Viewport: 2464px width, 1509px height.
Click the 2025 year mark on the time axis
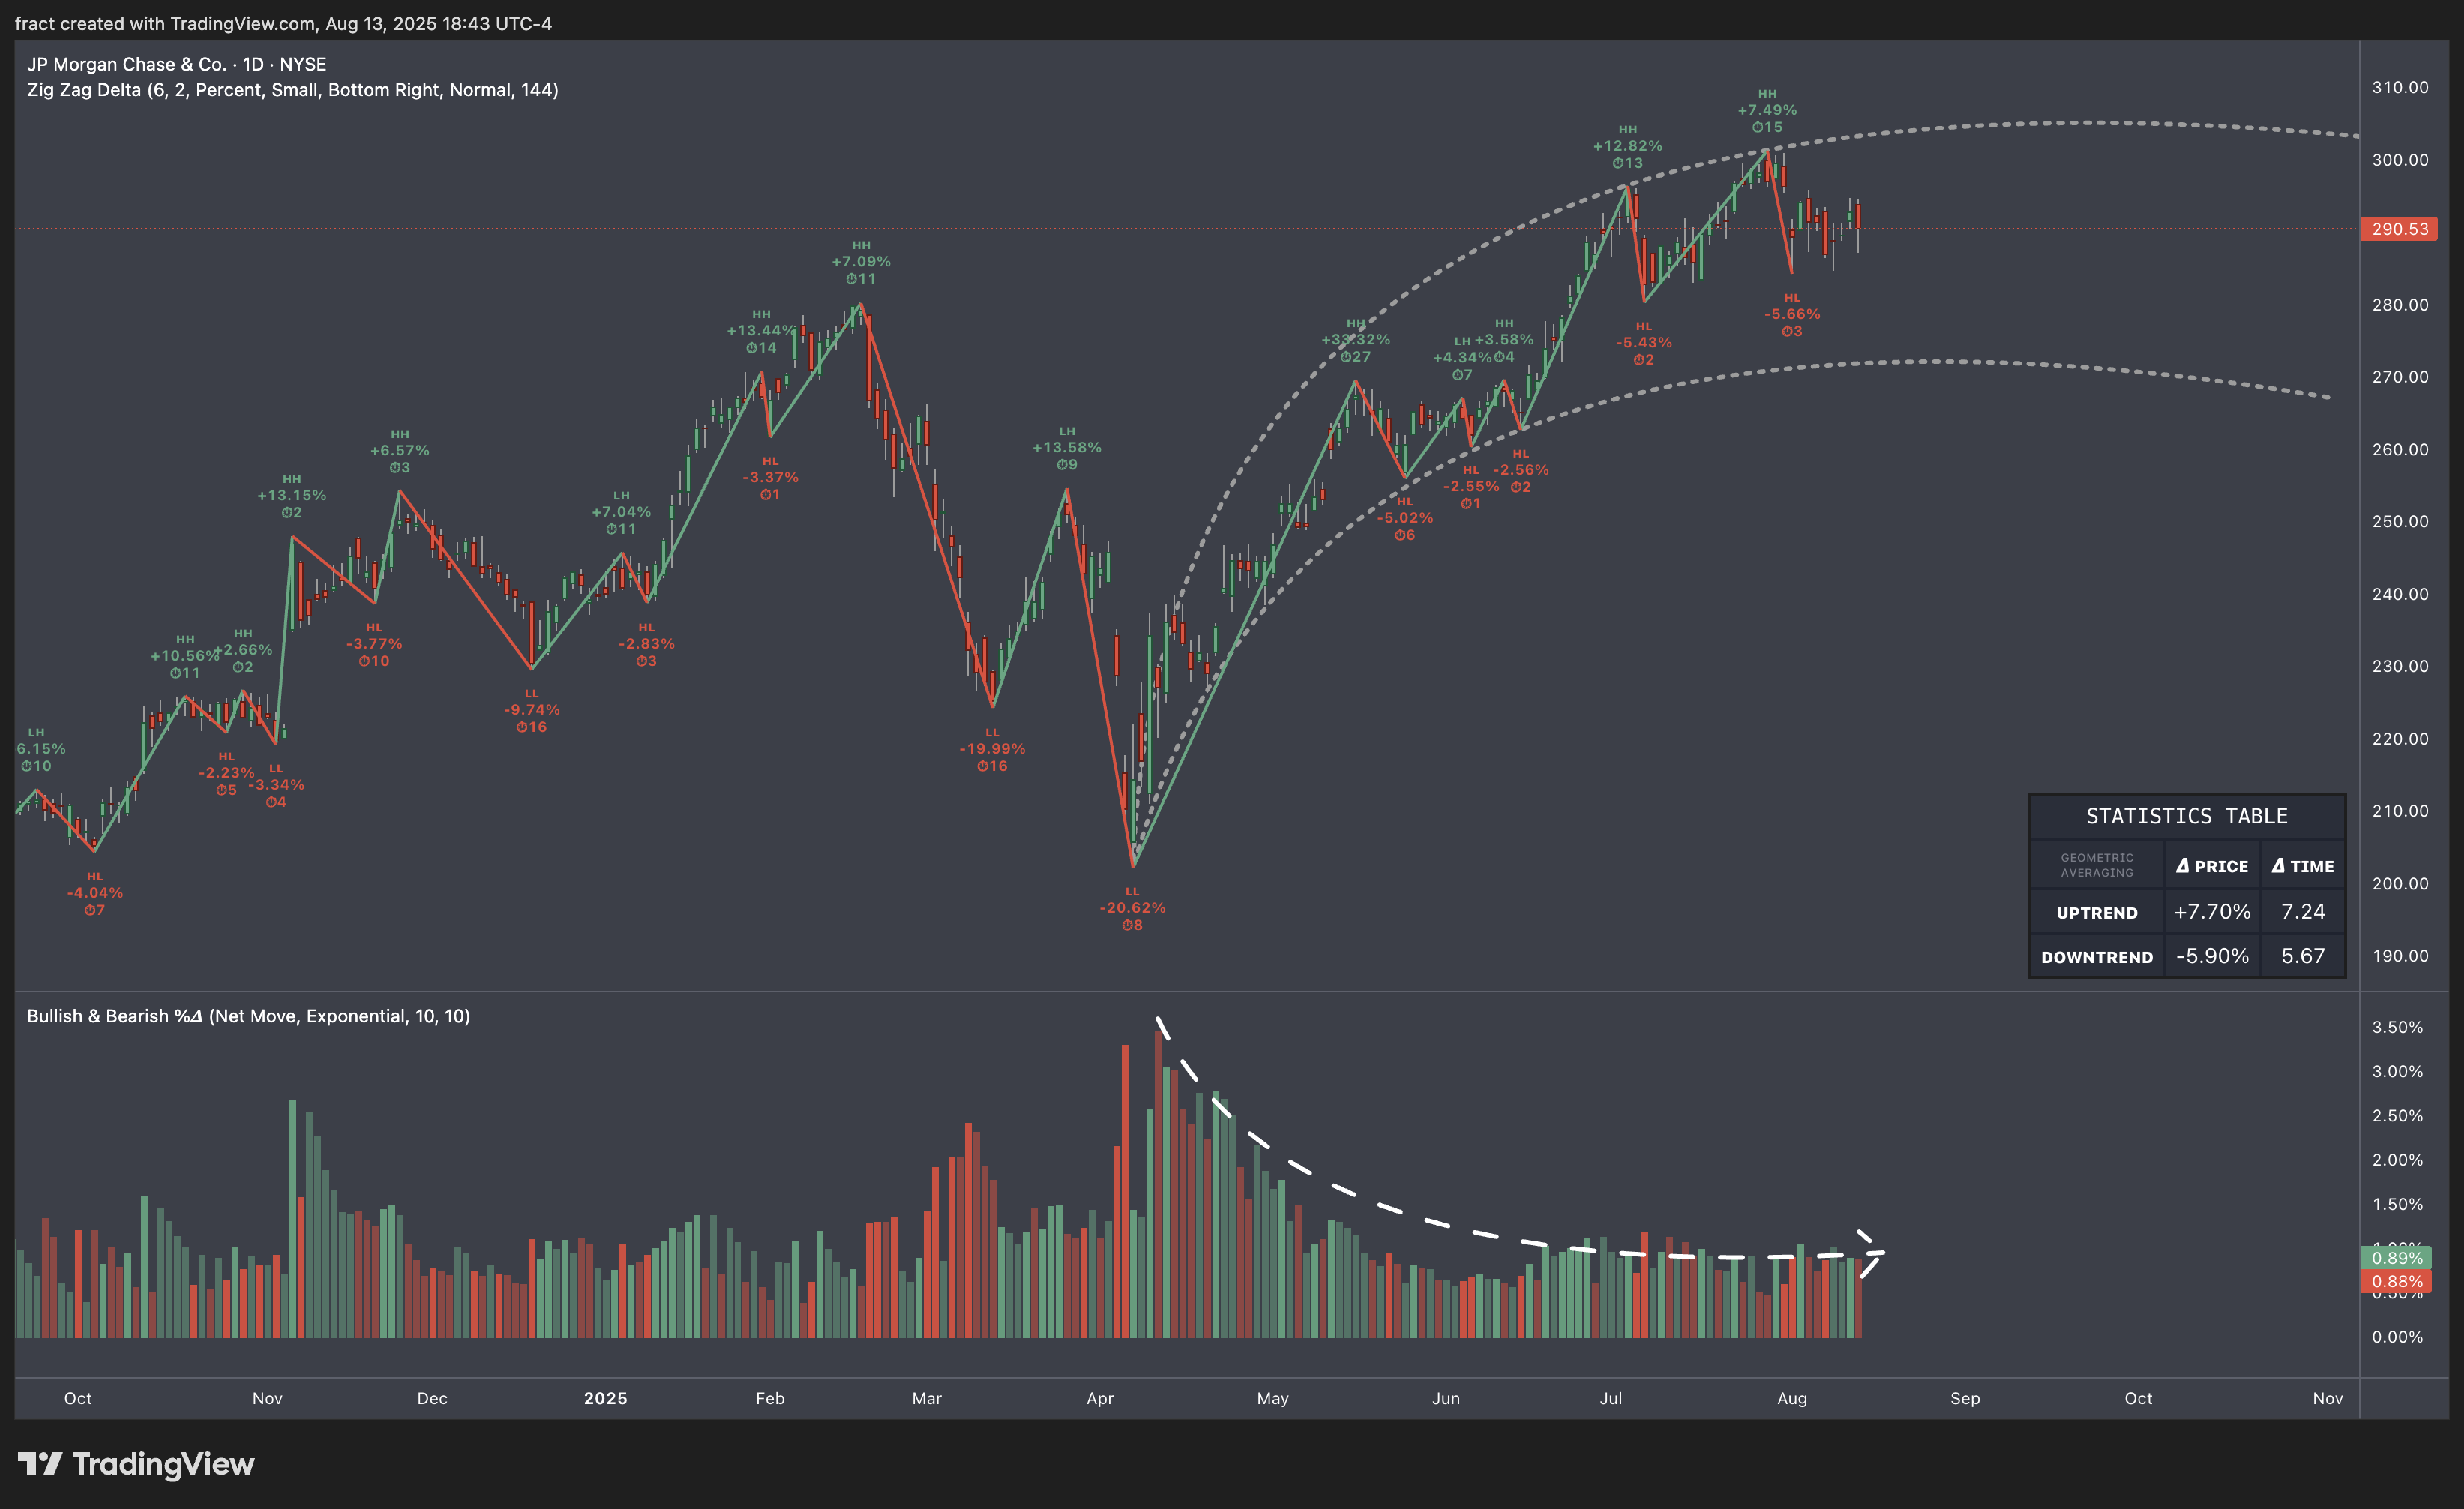[606, 1398]
